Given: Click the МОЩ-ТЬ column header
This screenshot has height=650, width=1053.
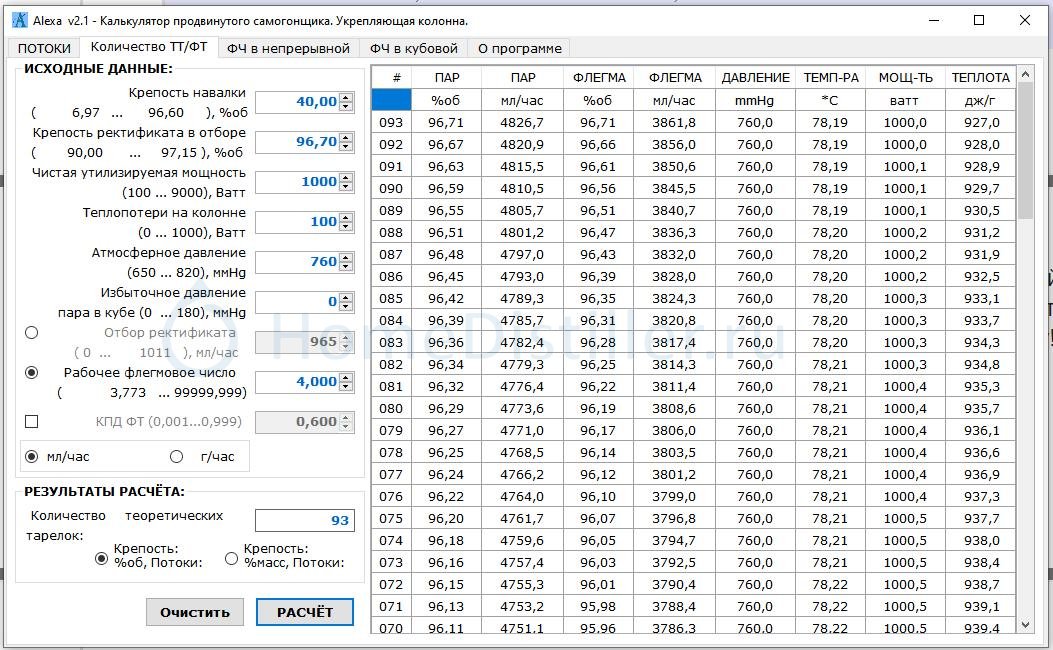Looking at the screenshot, I should click(x=905, y=78).
